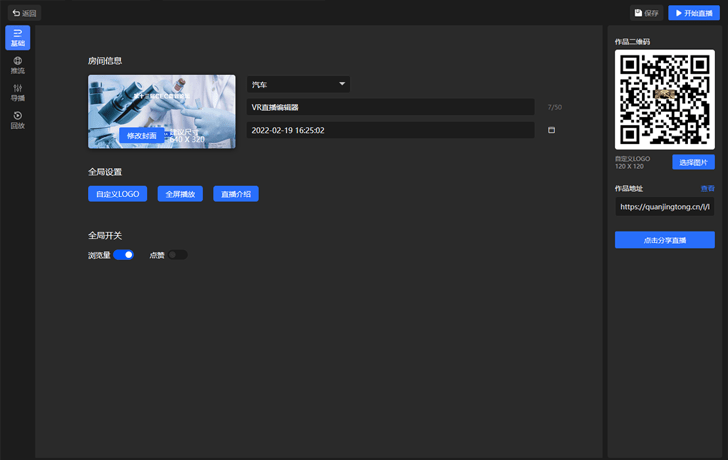Click the calendar icon beside the date field

pos(551,130)
